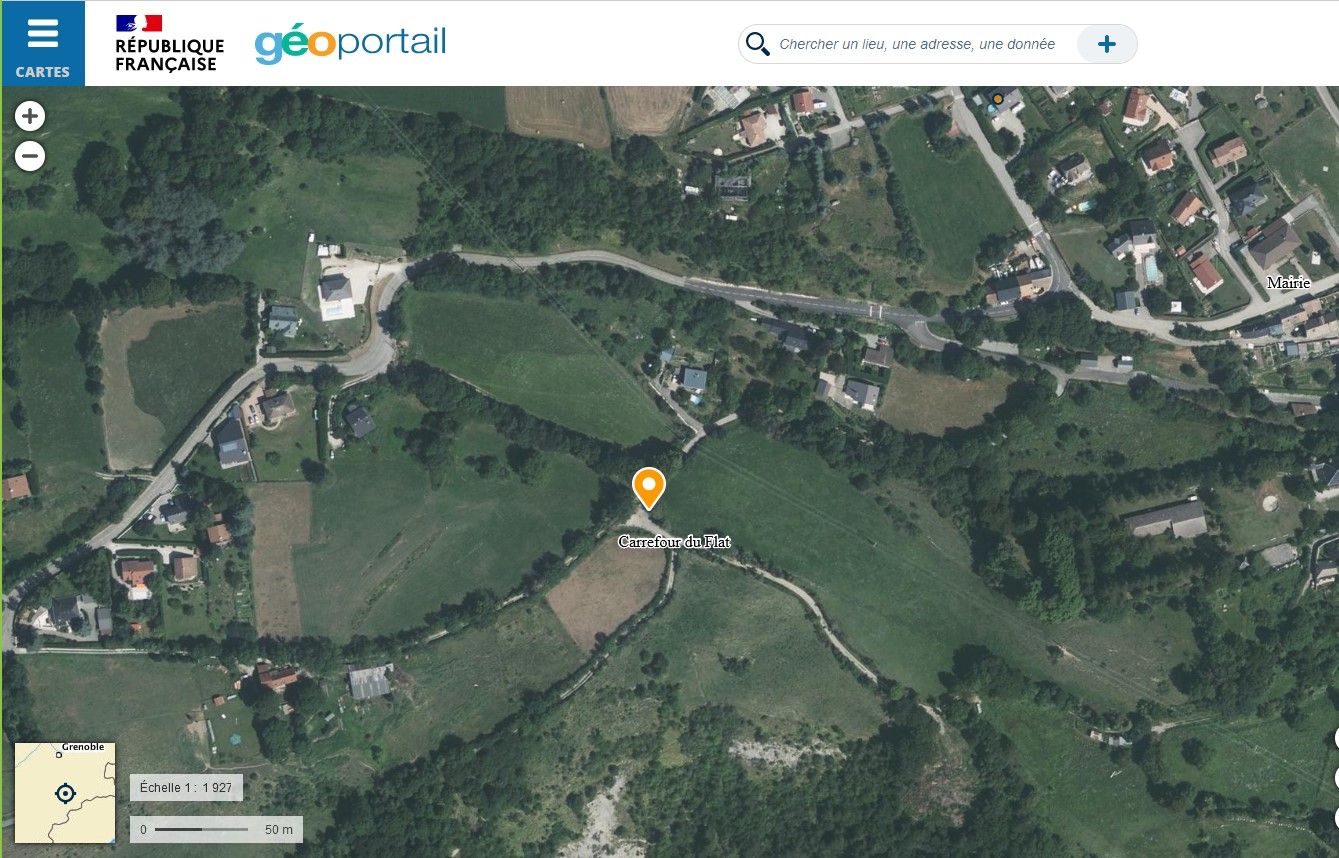Click the white crosswalk stripes on main road
The height and width of the screenshot is (858, 1339).
(876, 312)
